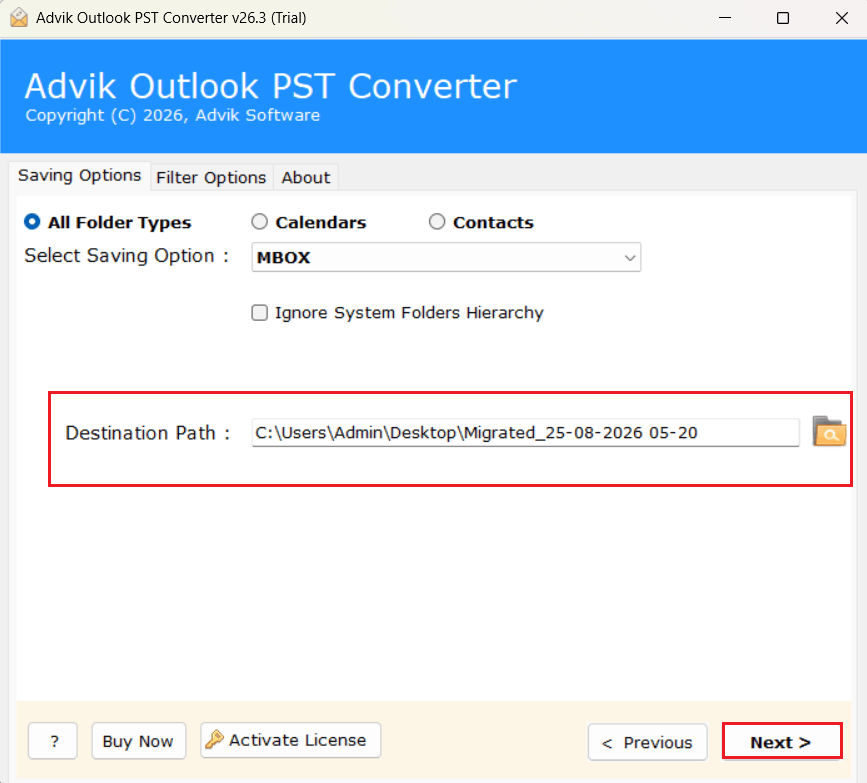The height and width of the screenshot is (783, 867).
Task: Open help with the ? button
Action: point(53,741)
